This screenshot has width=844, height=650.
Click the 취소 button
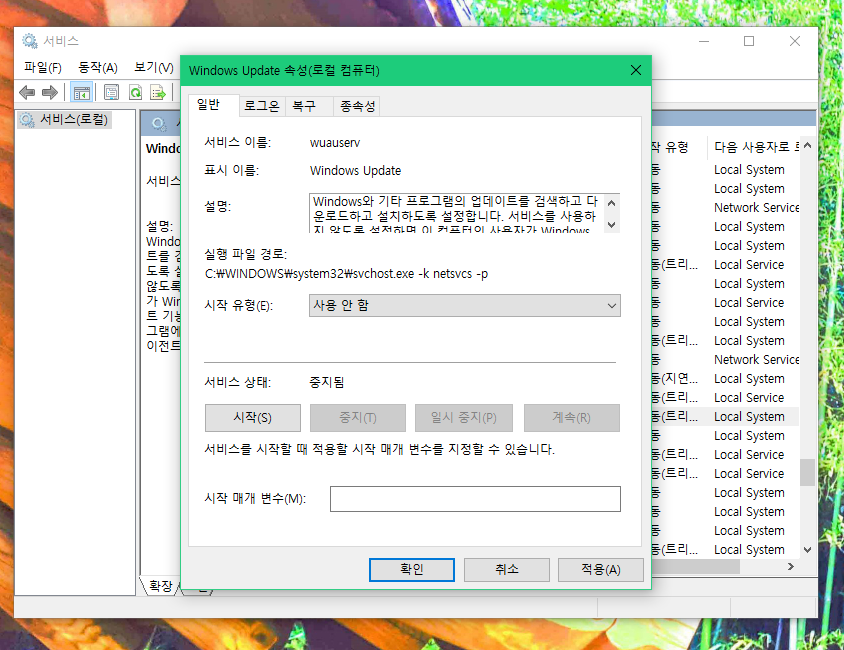[x=507, y=569]
